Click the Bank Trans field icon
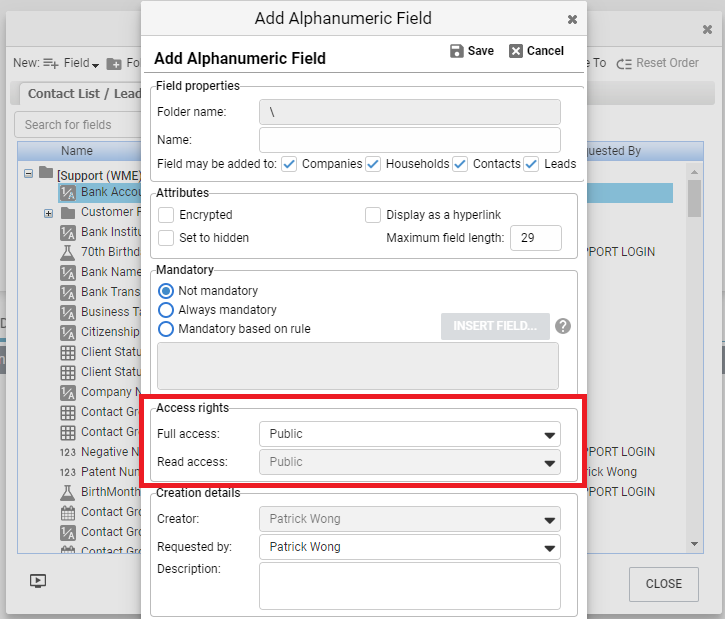Image resolution: width=725 pixels, height=619 pixels. pyautogui.click(x=68, y=292)
